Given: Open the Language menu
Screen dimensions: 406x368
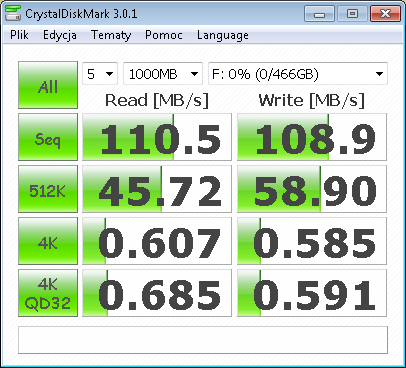Looking at the screenshot, I should click(x=223, y=35).
